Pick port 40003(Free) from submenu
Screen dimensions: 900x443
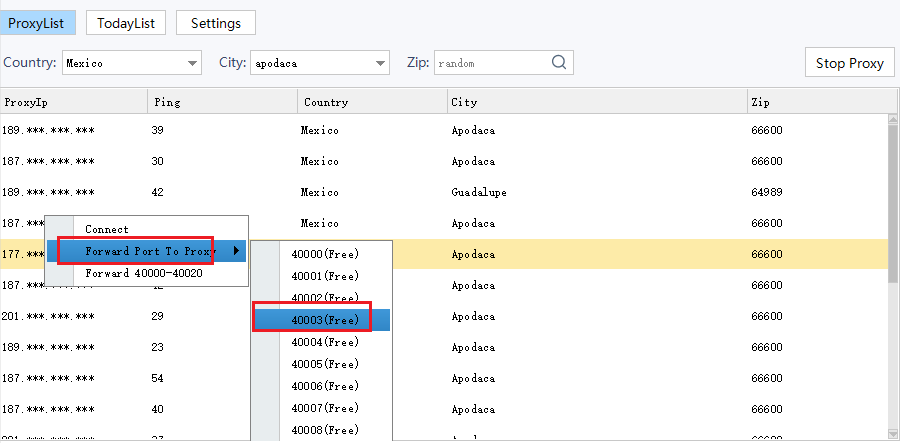tap(324, 320)
